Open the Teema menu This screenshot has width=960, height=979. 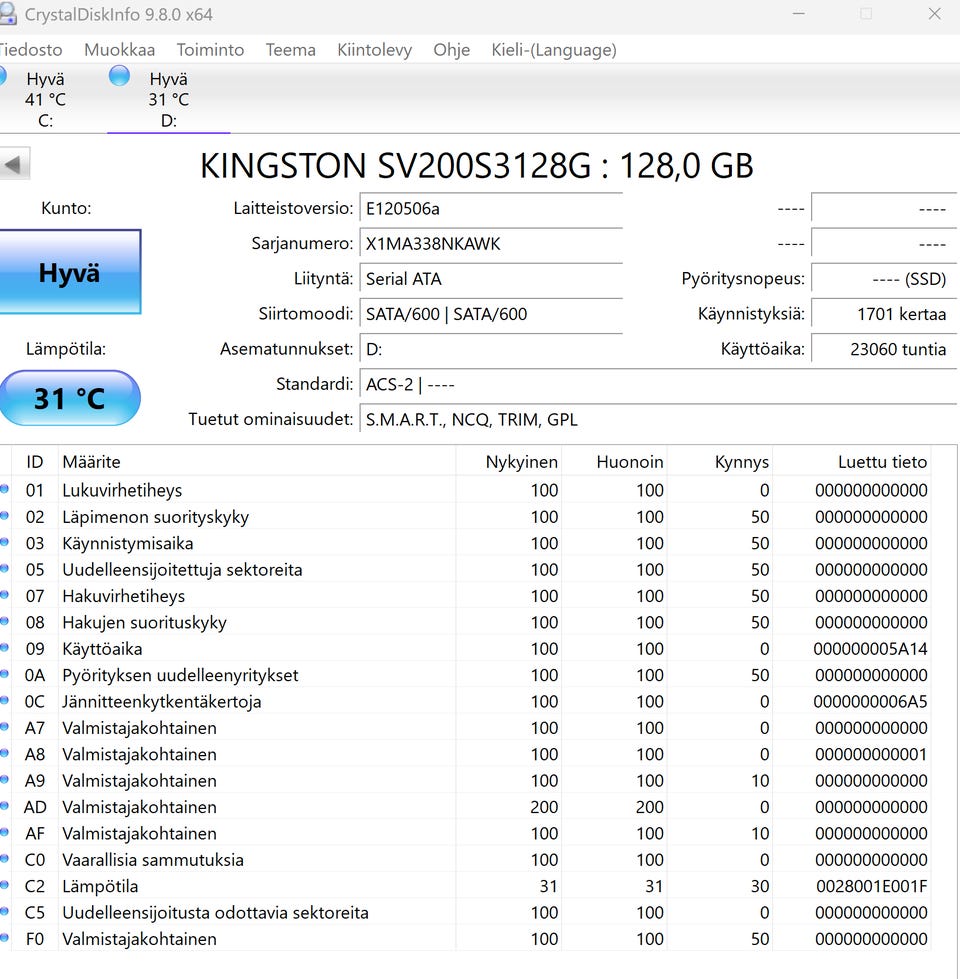(290, 50)
